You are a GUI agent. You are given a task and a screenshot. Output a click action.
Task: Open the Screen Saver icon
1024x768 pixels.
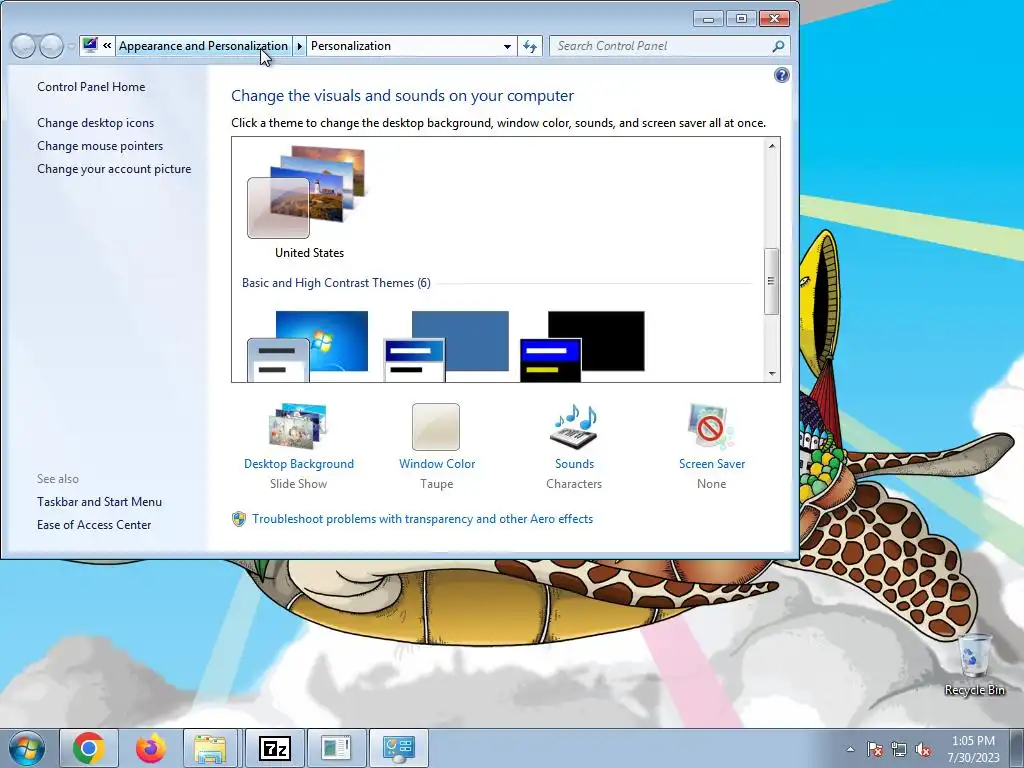coord(711,426)
